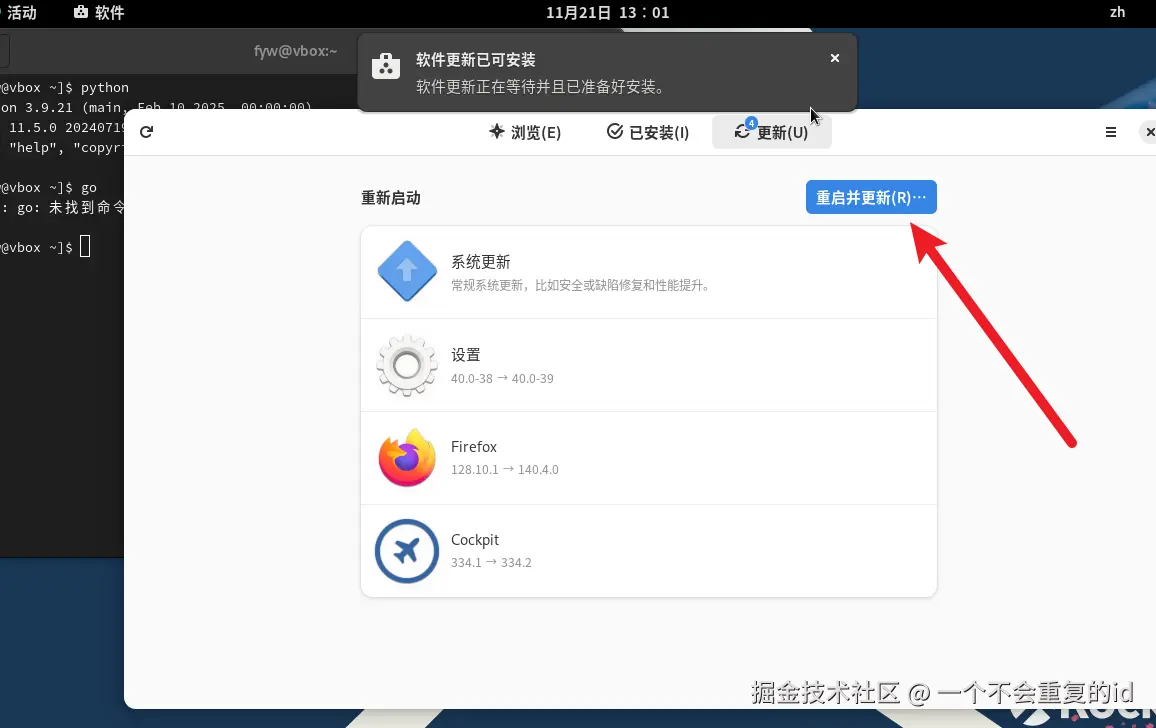The width and height of the screenshot is (1156, 728).
Task: Open the 系统更新 row details
Action: pos(649,272)
